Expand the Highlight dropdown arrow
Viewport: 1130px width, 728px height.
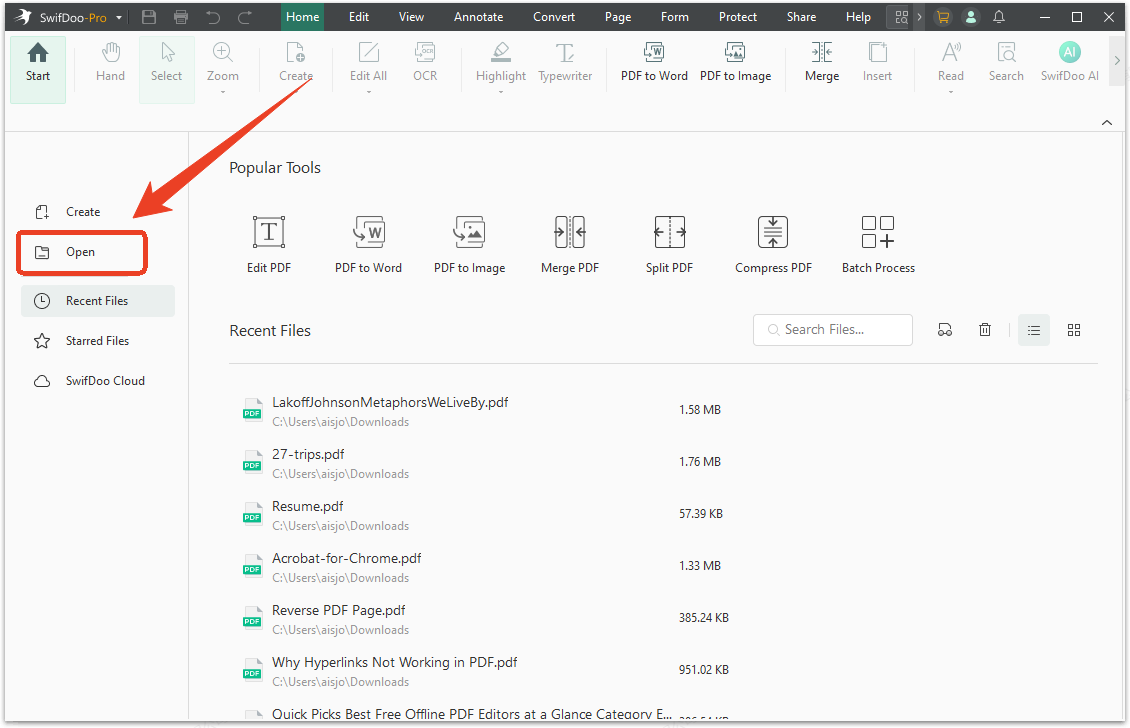pos(501,92)
